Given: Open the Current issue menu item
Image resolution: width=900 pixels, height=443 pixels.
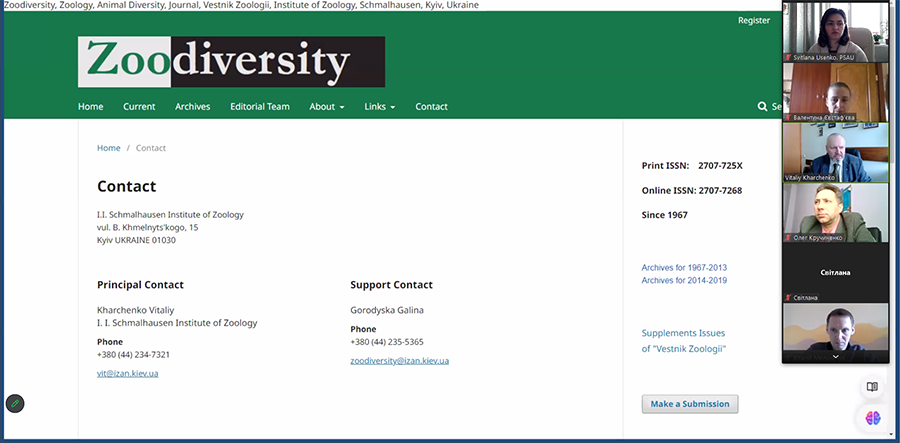Looking at the screenshot, I should pos(139,107).
